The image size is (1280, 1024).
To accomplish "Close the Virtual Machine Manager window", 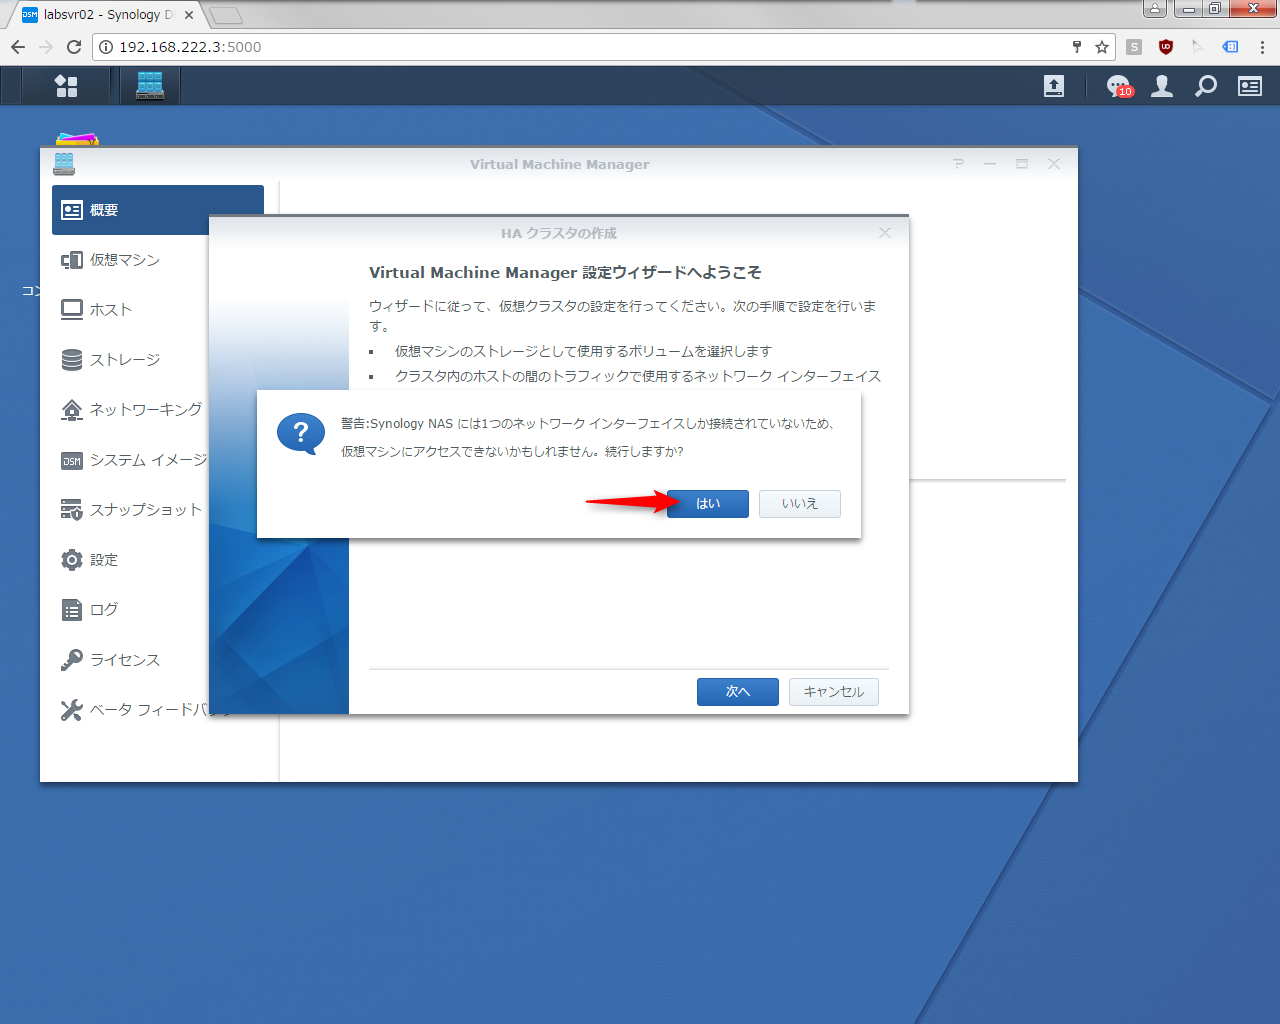I will [x=1054, y=164].
